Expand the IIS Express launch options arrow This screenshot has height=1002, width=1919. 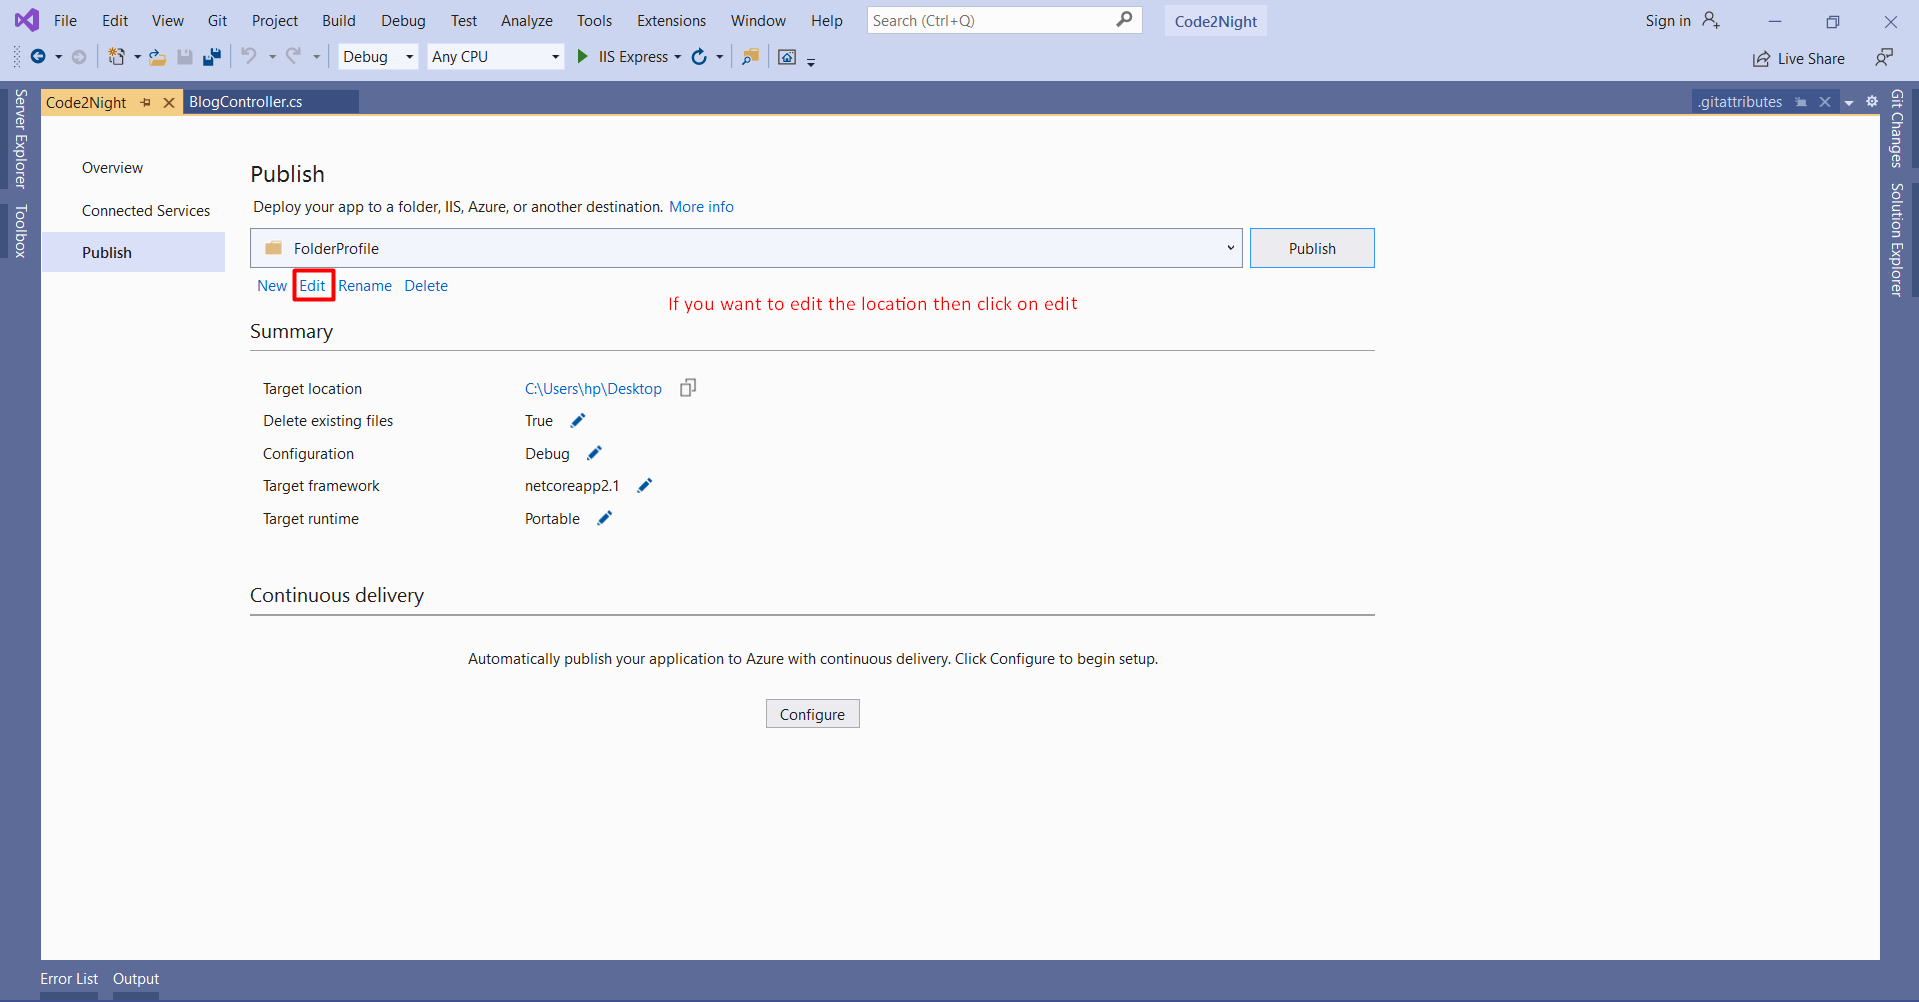678,57
